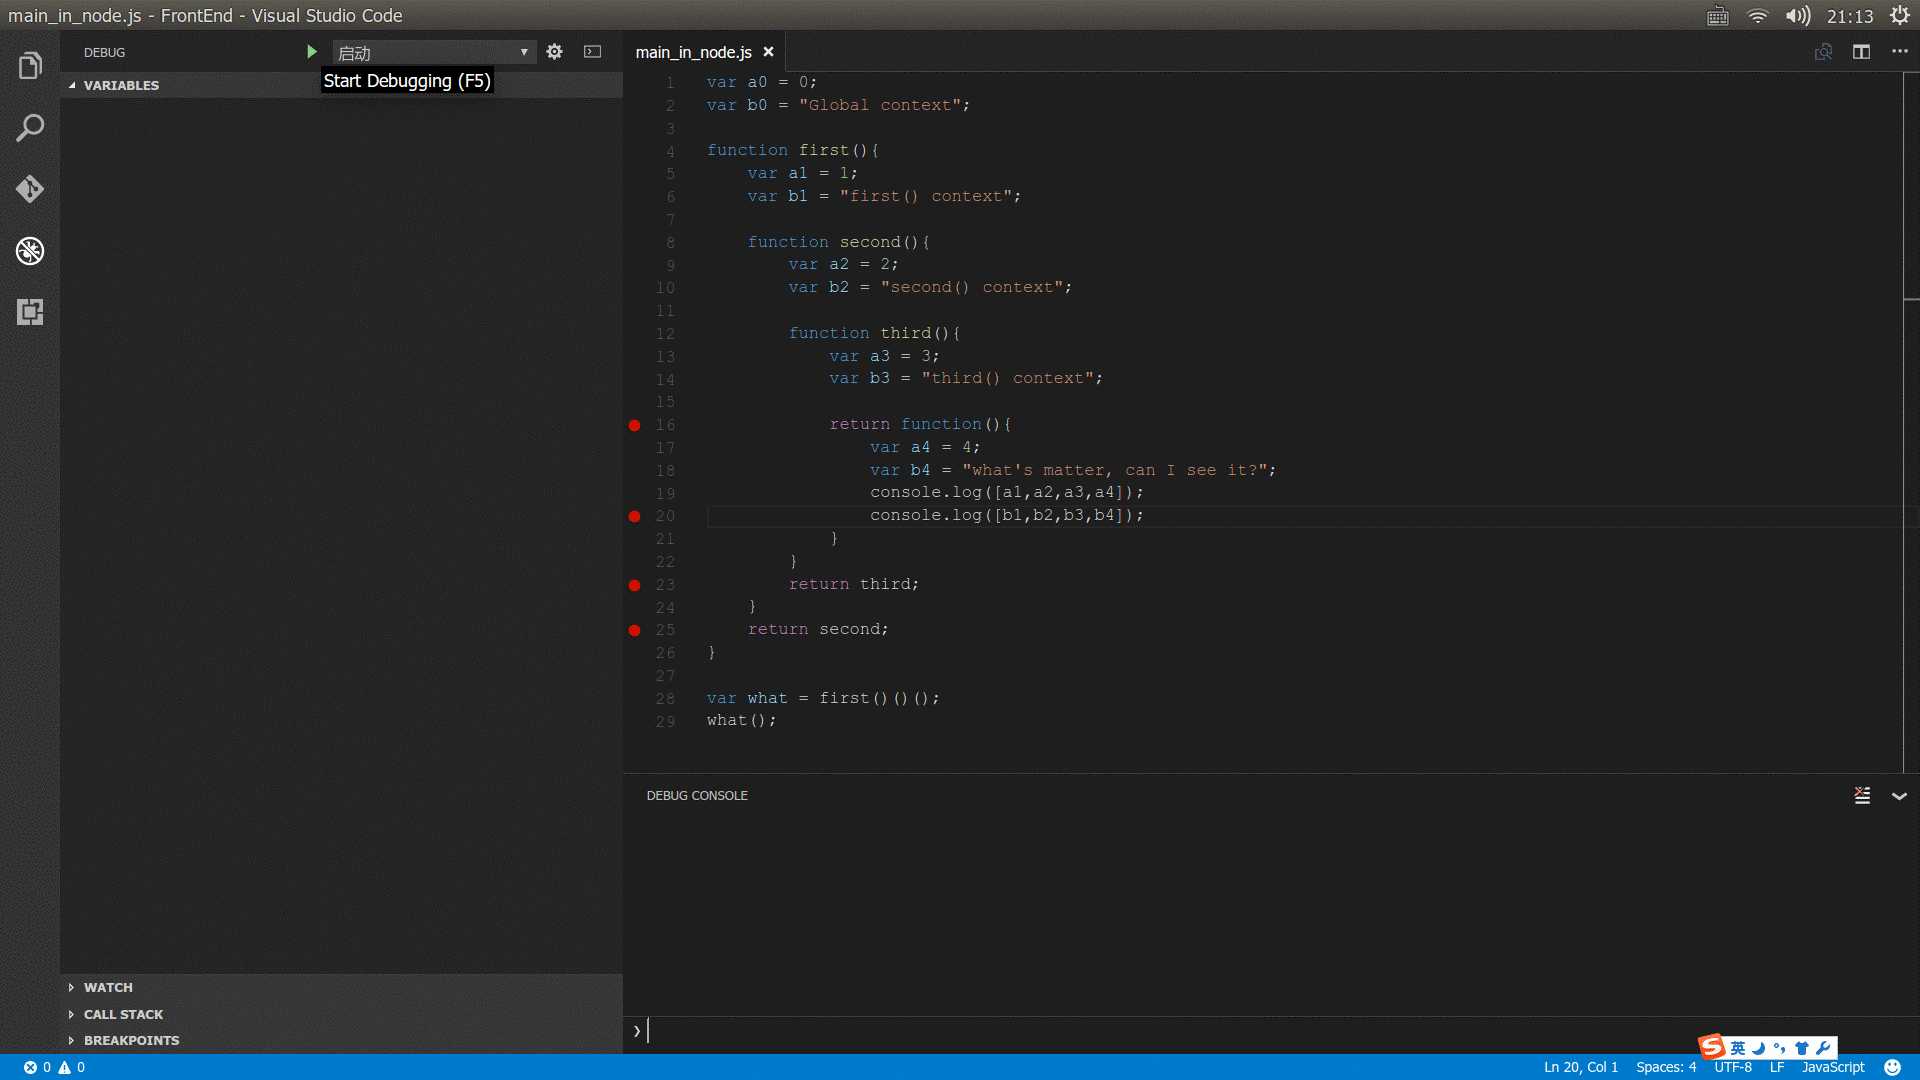Collapse the VARIABLES section
This screenshot has height=1080, width=1920.
341,85
